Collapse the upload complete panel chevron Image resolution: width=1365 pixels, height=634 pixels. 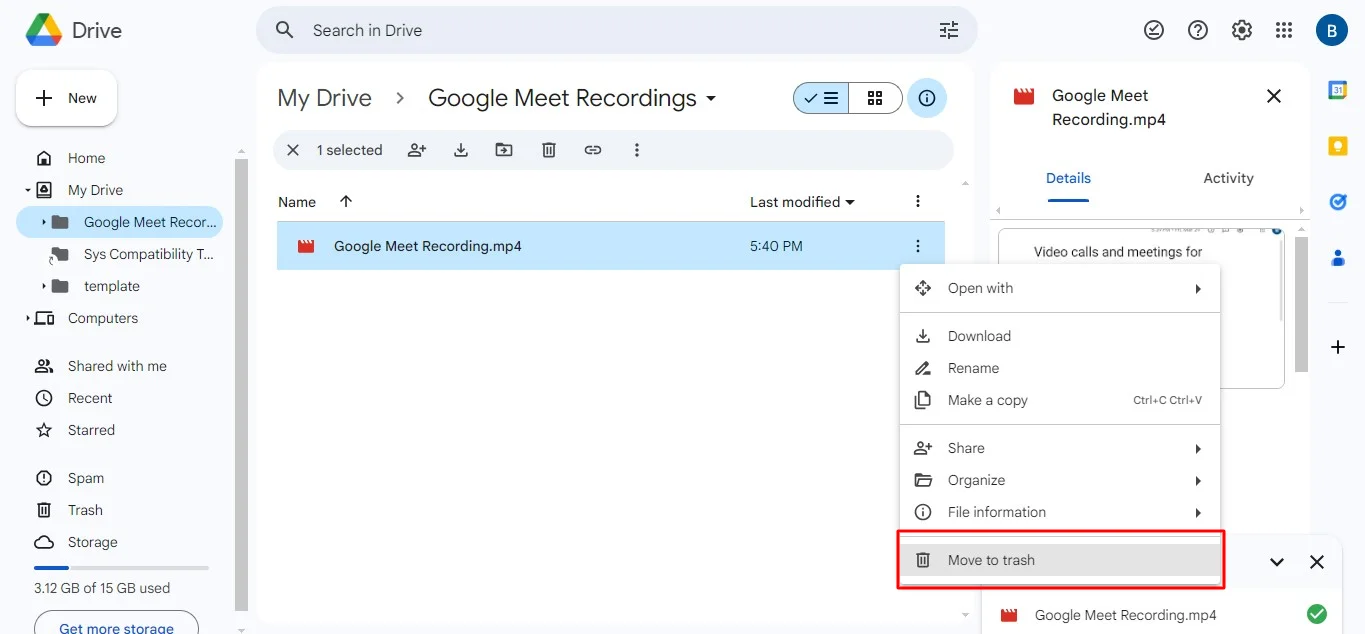pos(1276,562)
